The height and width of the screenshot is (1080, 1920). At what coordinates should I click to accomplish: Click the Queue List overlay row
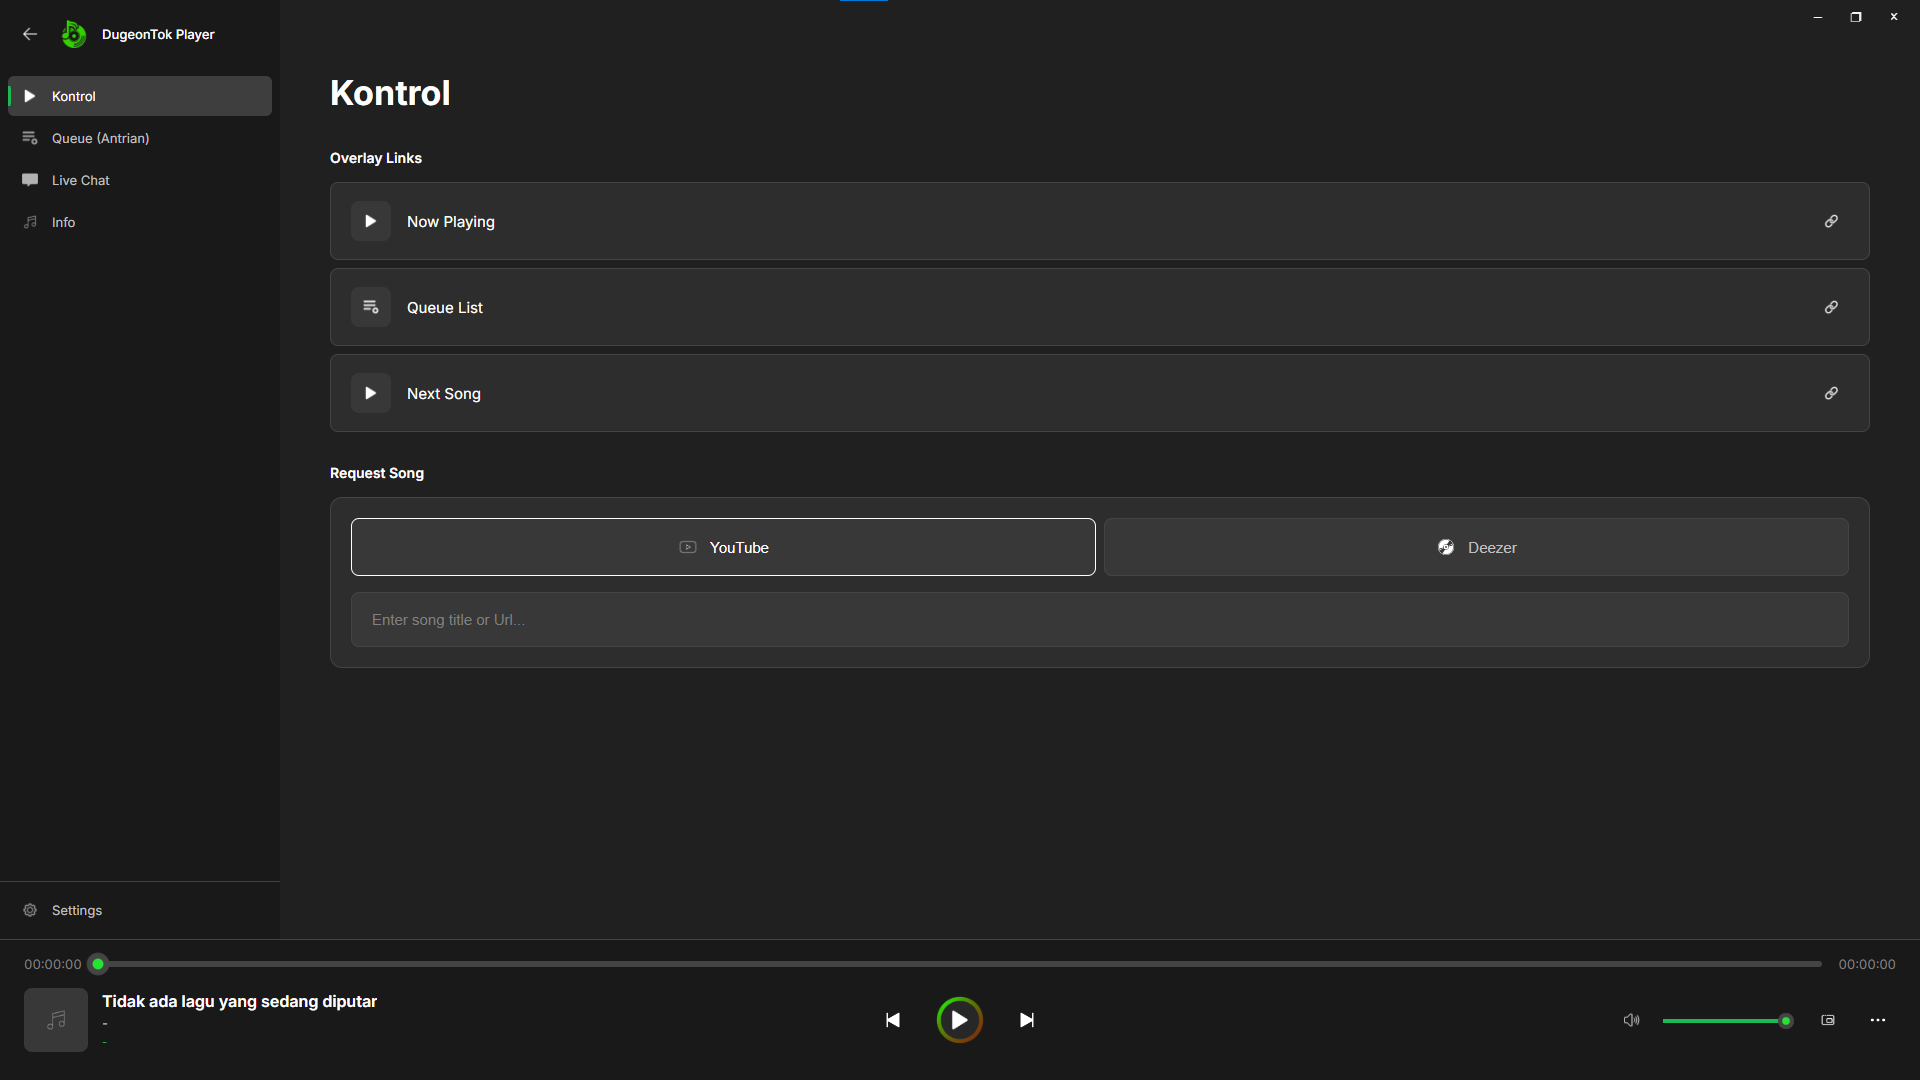tap(1000, 307)
